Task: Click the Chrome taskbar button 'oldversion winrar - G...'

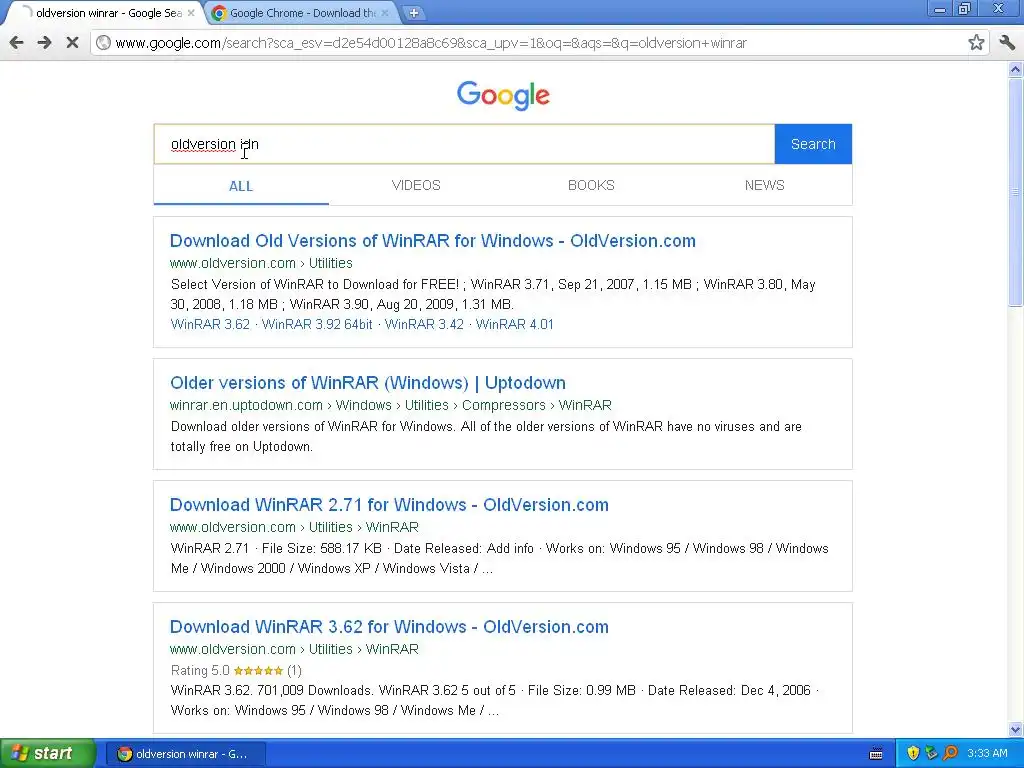Action: (x=185, y=754)
